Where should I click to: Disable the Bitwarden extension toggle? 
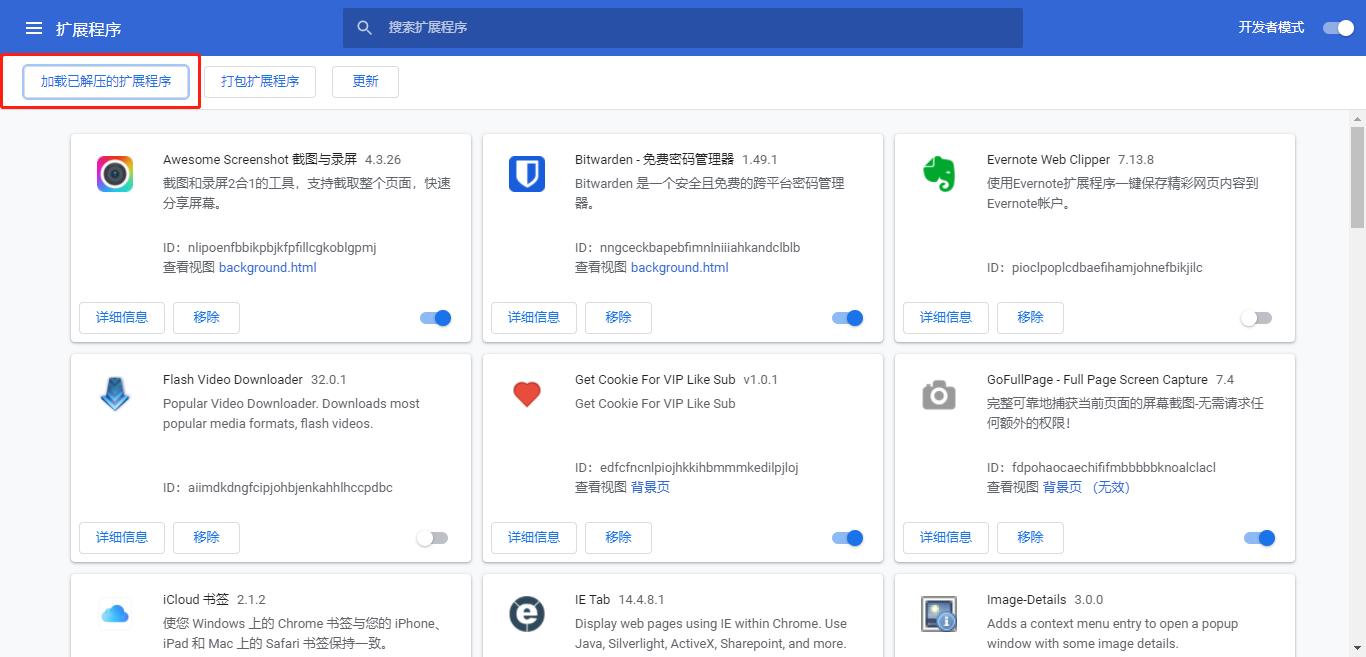[x=846, y=317]
